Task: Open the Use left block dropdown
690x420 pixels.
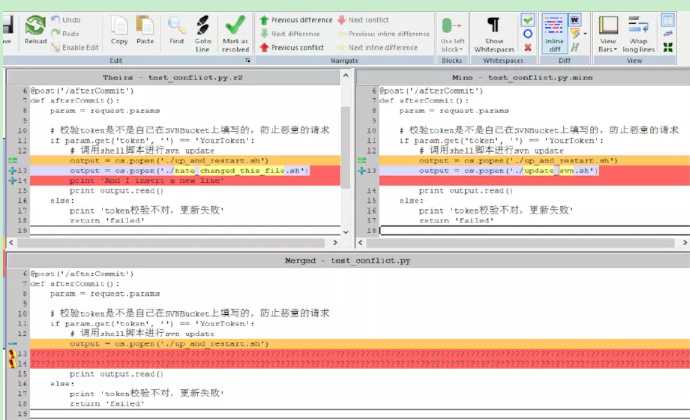Action: click(452, 34)
